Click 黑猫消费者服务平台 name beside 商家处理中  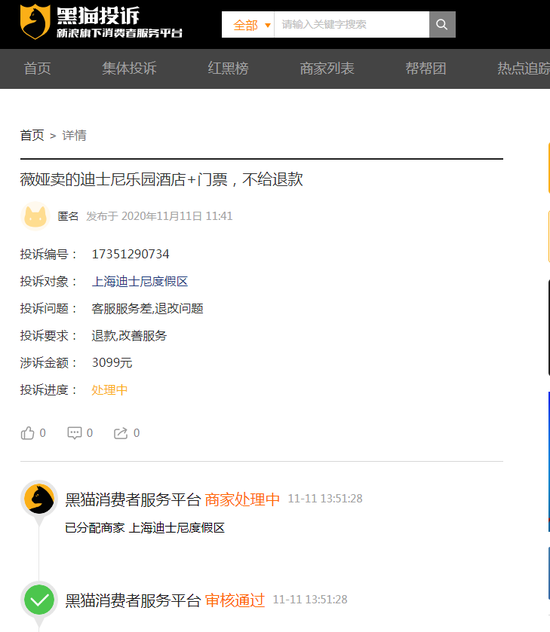click(133, 500)
